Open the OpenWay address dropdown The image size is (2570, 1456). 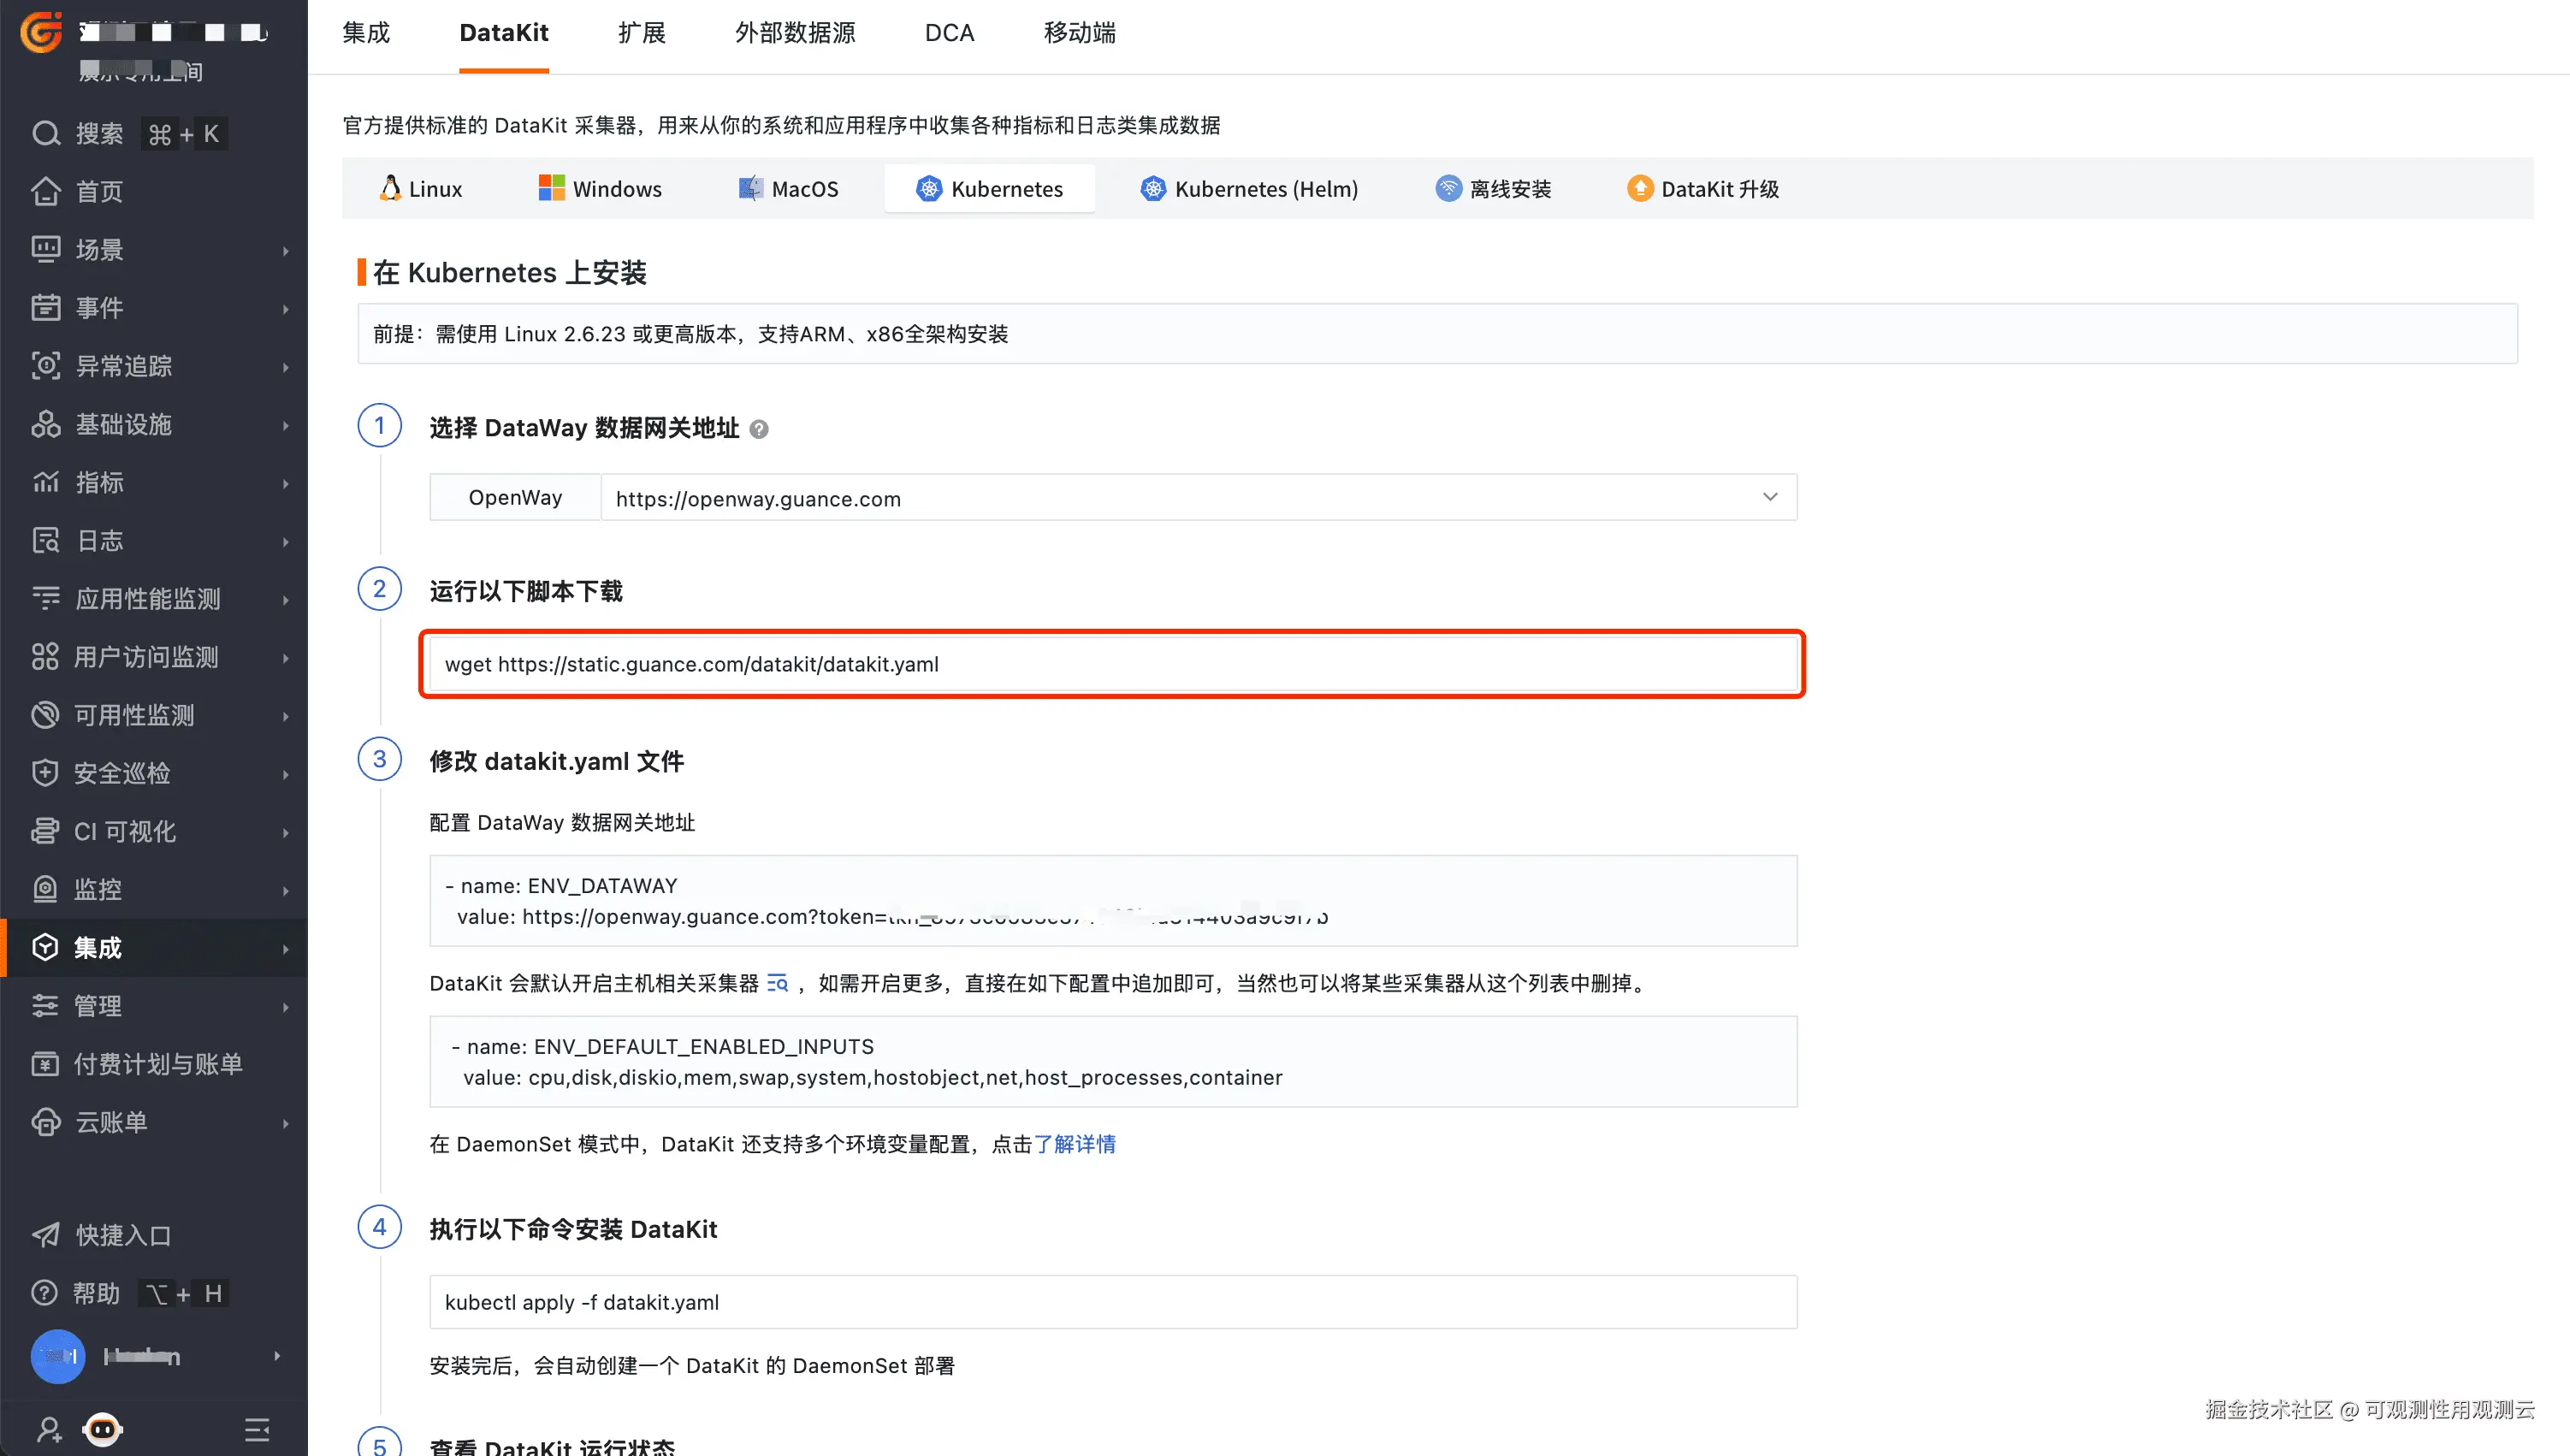(1769, 497)
